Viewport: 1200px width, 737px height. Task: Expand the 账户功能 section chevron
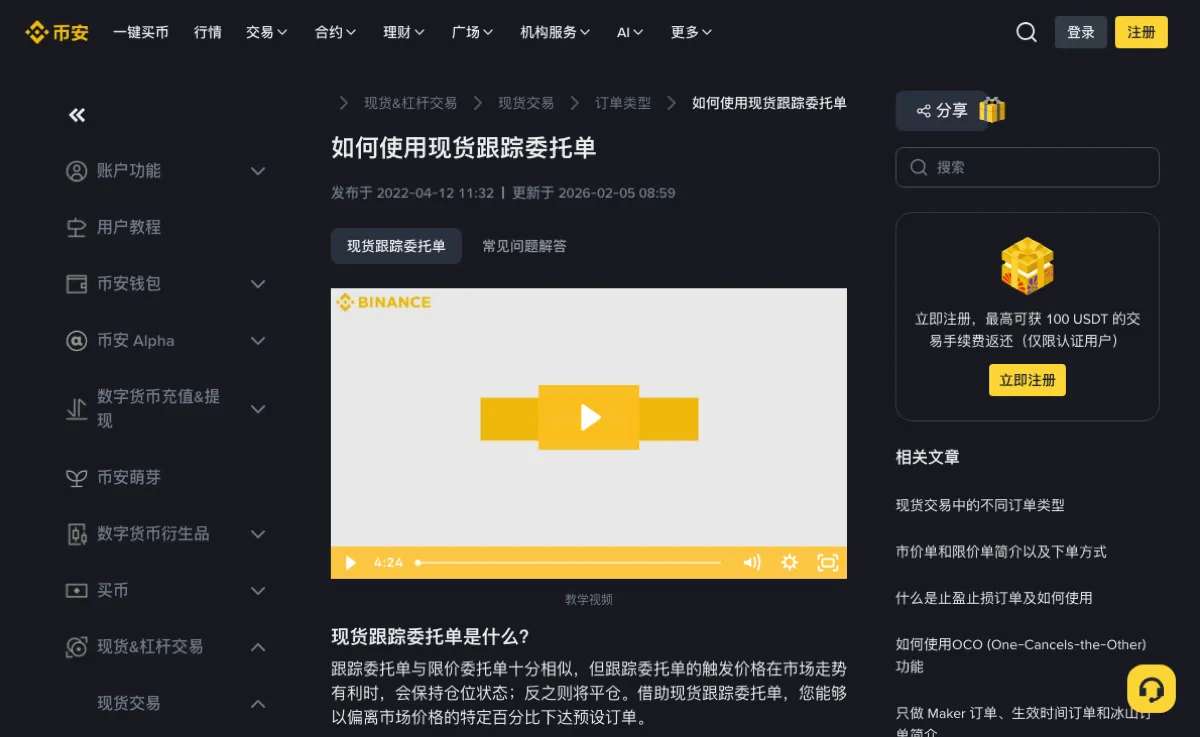(258, 171)
